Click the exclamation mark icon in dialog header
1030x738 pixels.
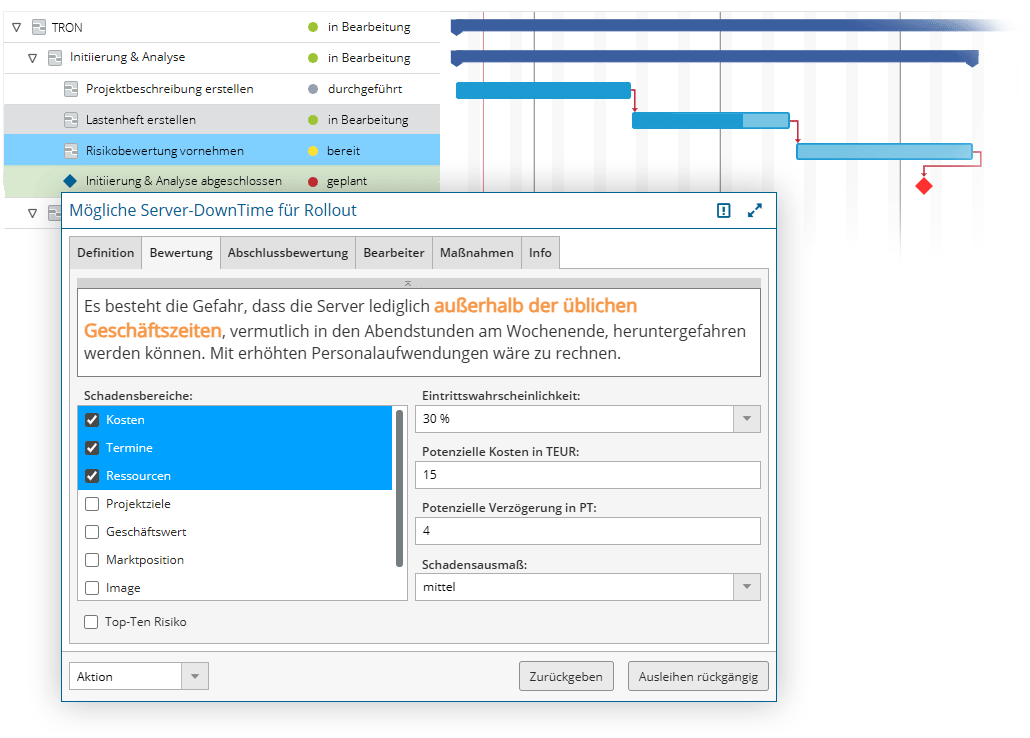(x=724, y=210)
